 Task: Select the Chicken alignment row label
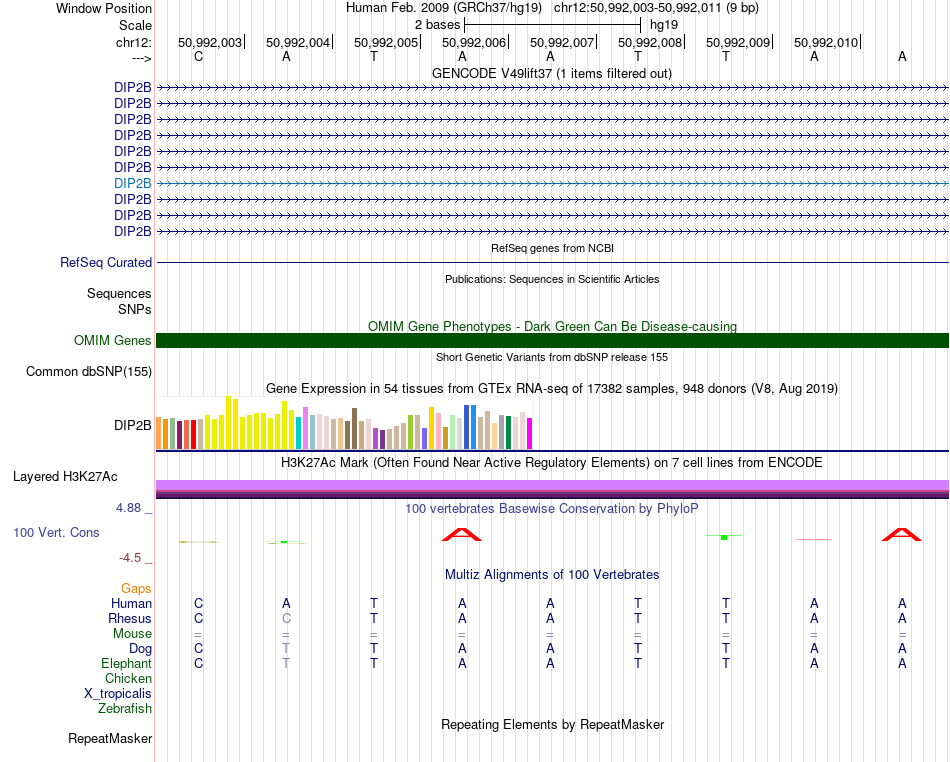[128, 678]
